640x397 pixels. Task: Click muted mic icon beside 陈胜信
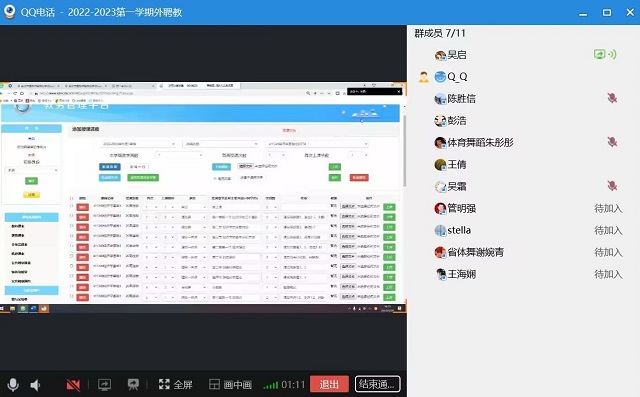coord(612,98)
